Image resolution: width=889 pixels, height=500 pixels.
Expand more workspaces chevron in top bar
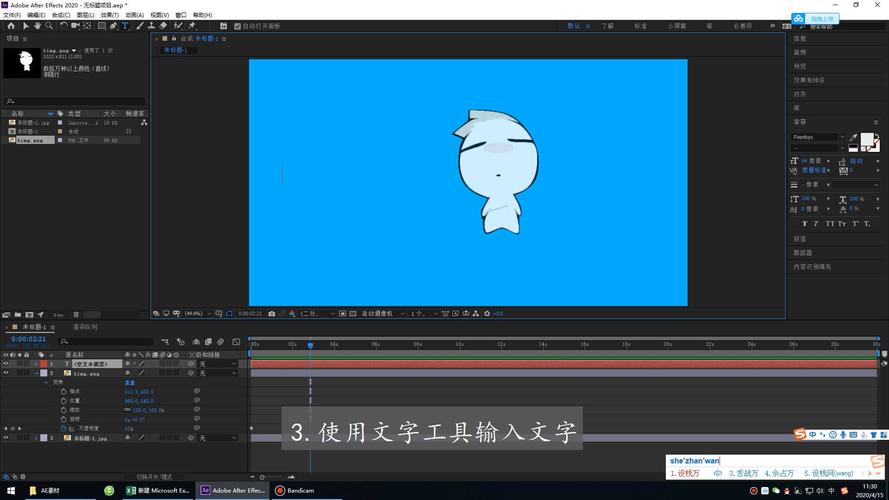tap(772, 26)
